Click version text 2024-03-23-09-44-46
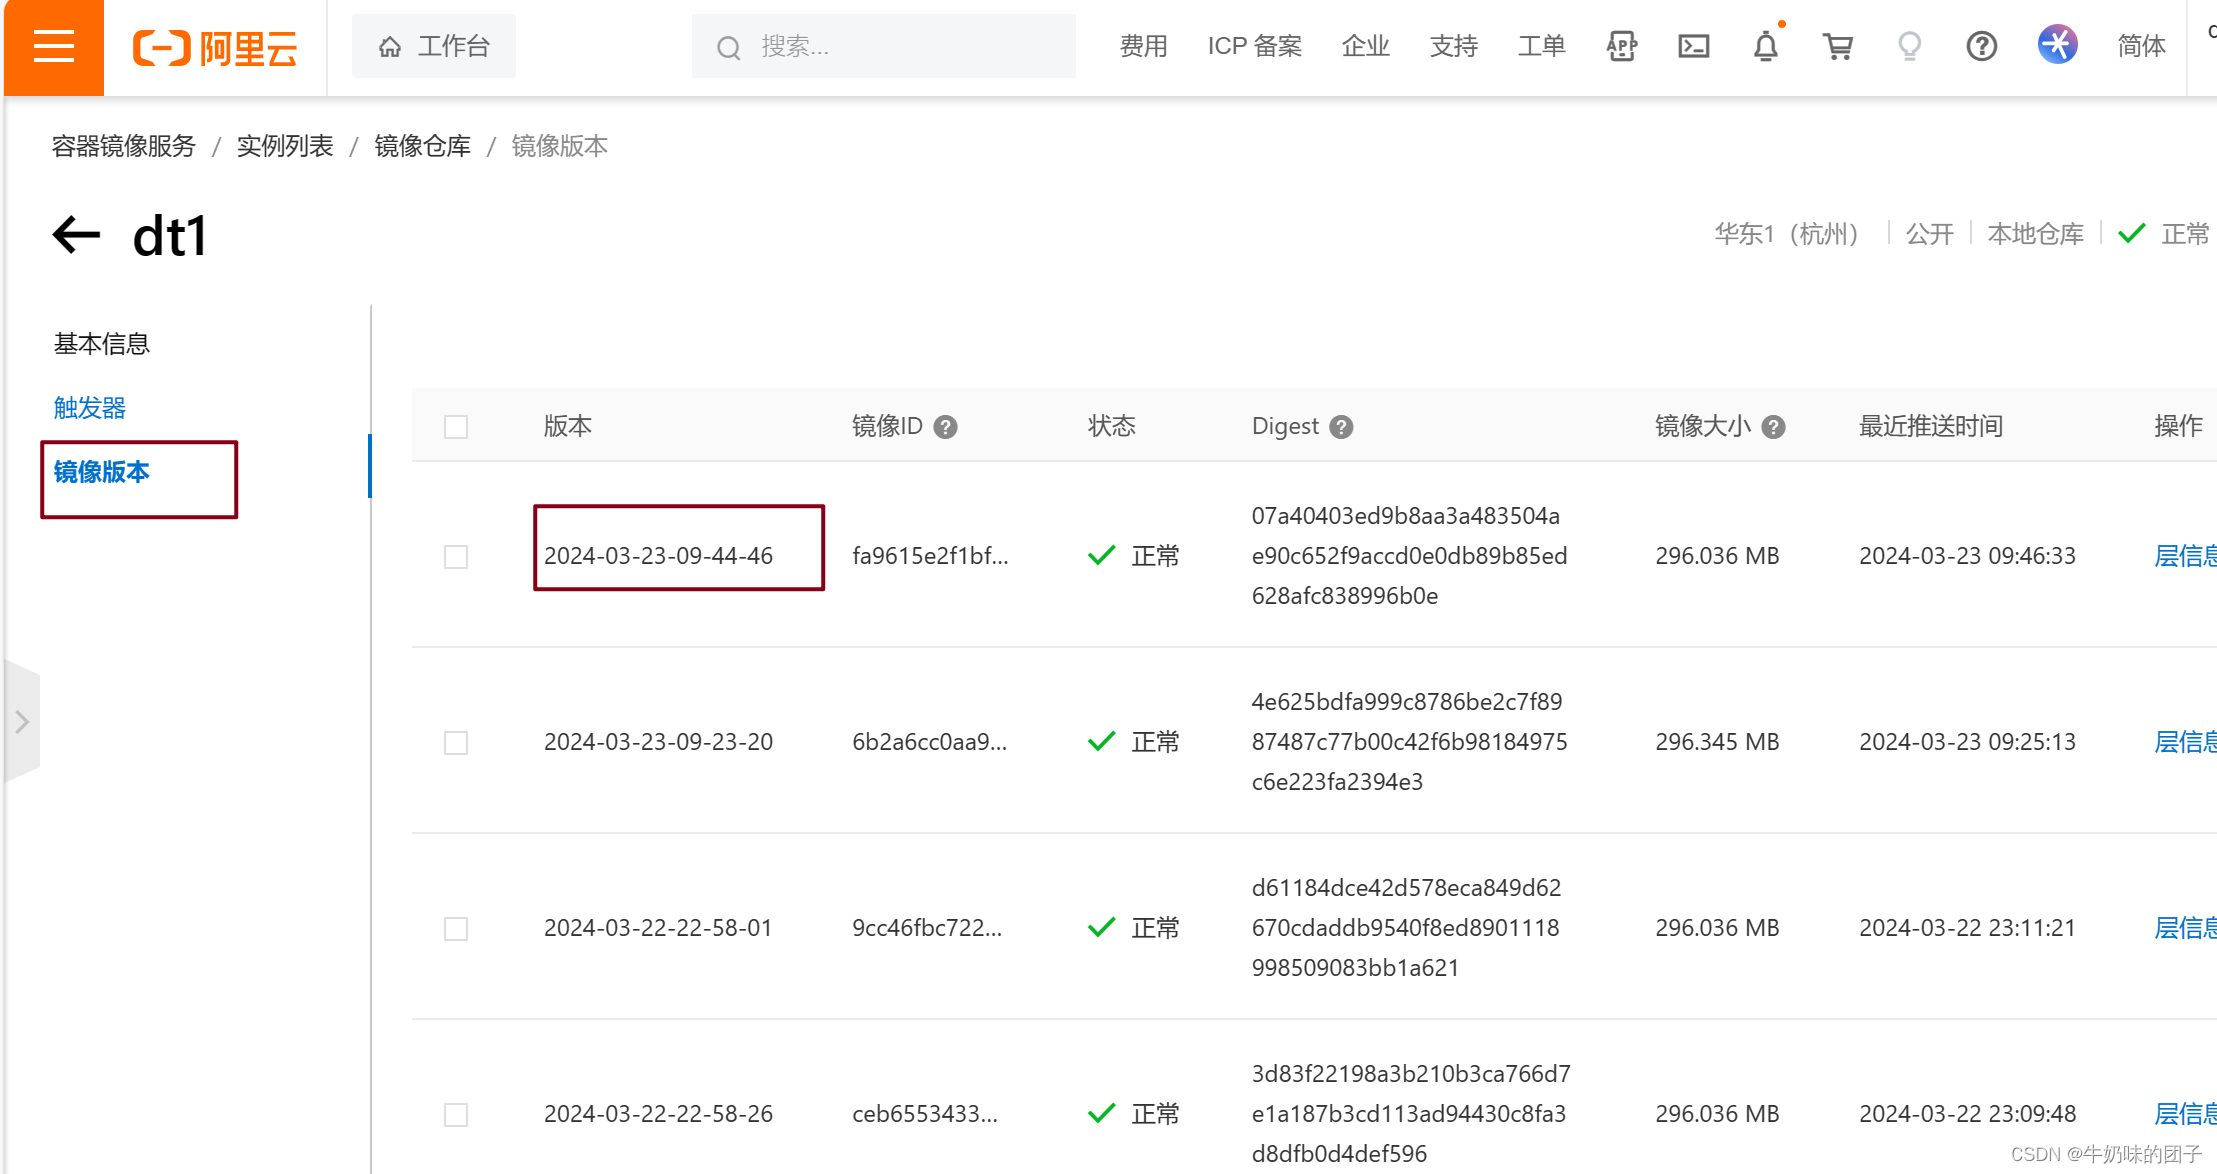This screenshot has height=1174, width=2217. pyautogui.click(x=658, y=556)
